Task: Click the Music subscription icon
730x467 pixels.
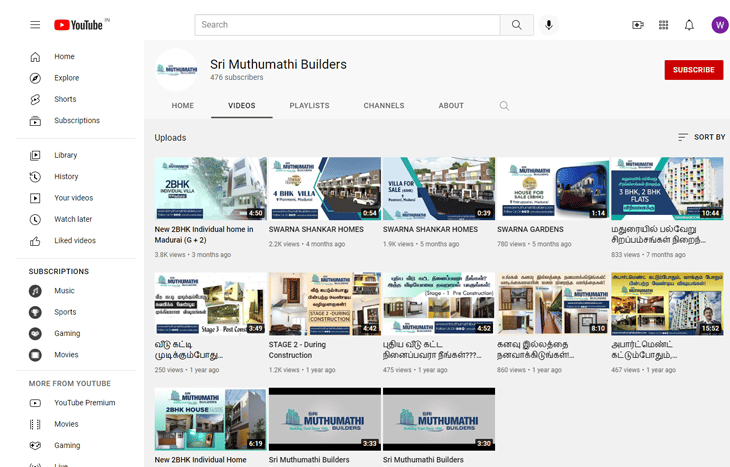Action: point(35,291)
